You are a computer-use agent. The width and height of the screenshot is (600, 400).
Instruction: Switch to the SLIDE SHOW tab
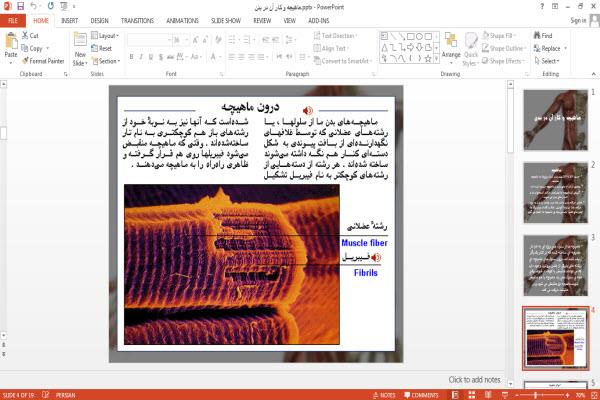coord(226,21)
